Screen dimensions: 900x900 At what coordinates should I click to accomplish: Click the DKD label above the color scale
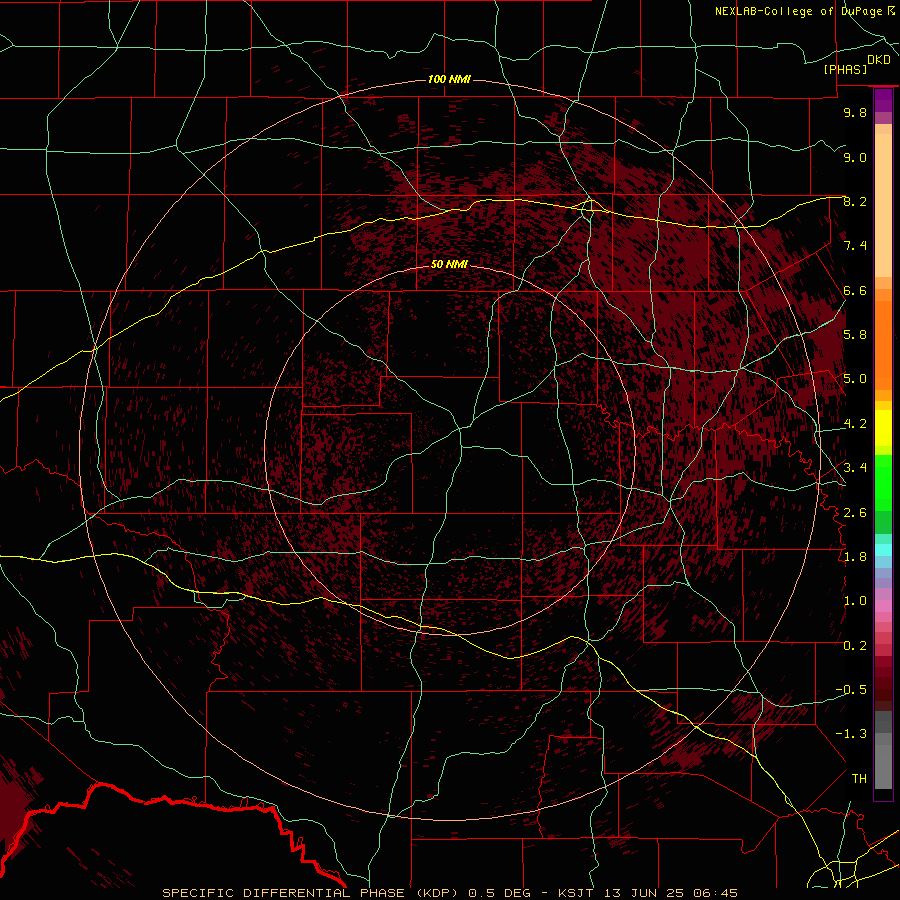(879, 60)
